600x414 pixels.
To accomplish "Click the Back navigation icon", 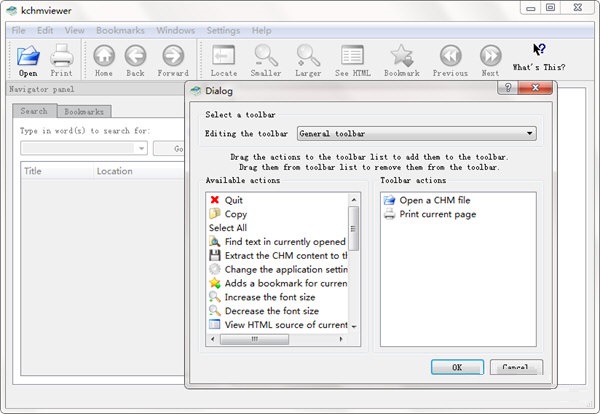I will (135, 57).
